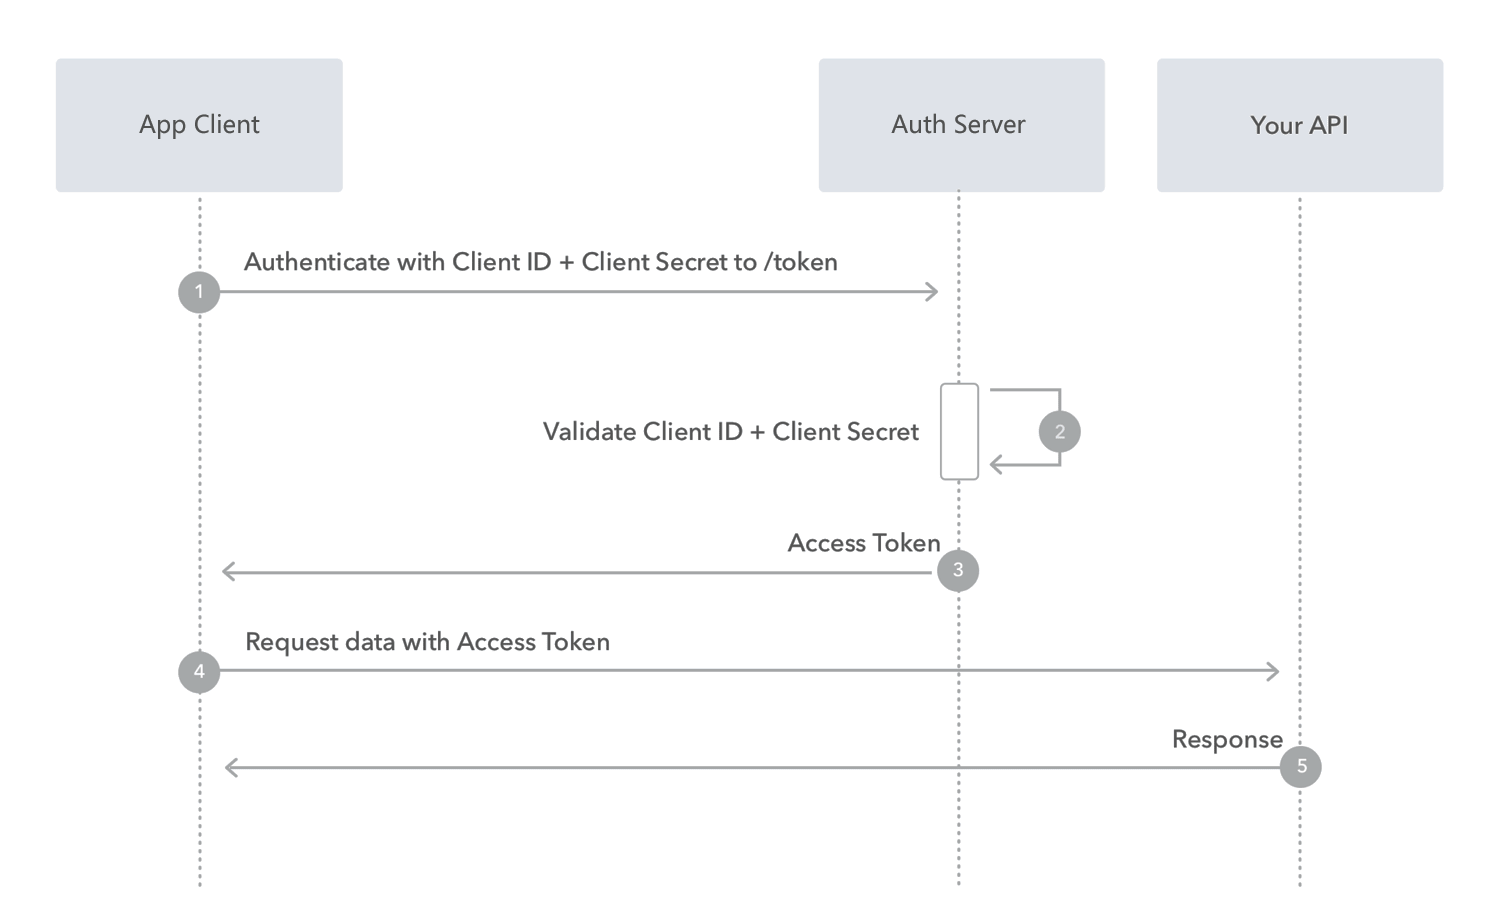Image resolution: width=1500 pixels, height=923 pixels.
Task: Click the 'Response' label
Action: [x=1227, y=740]
